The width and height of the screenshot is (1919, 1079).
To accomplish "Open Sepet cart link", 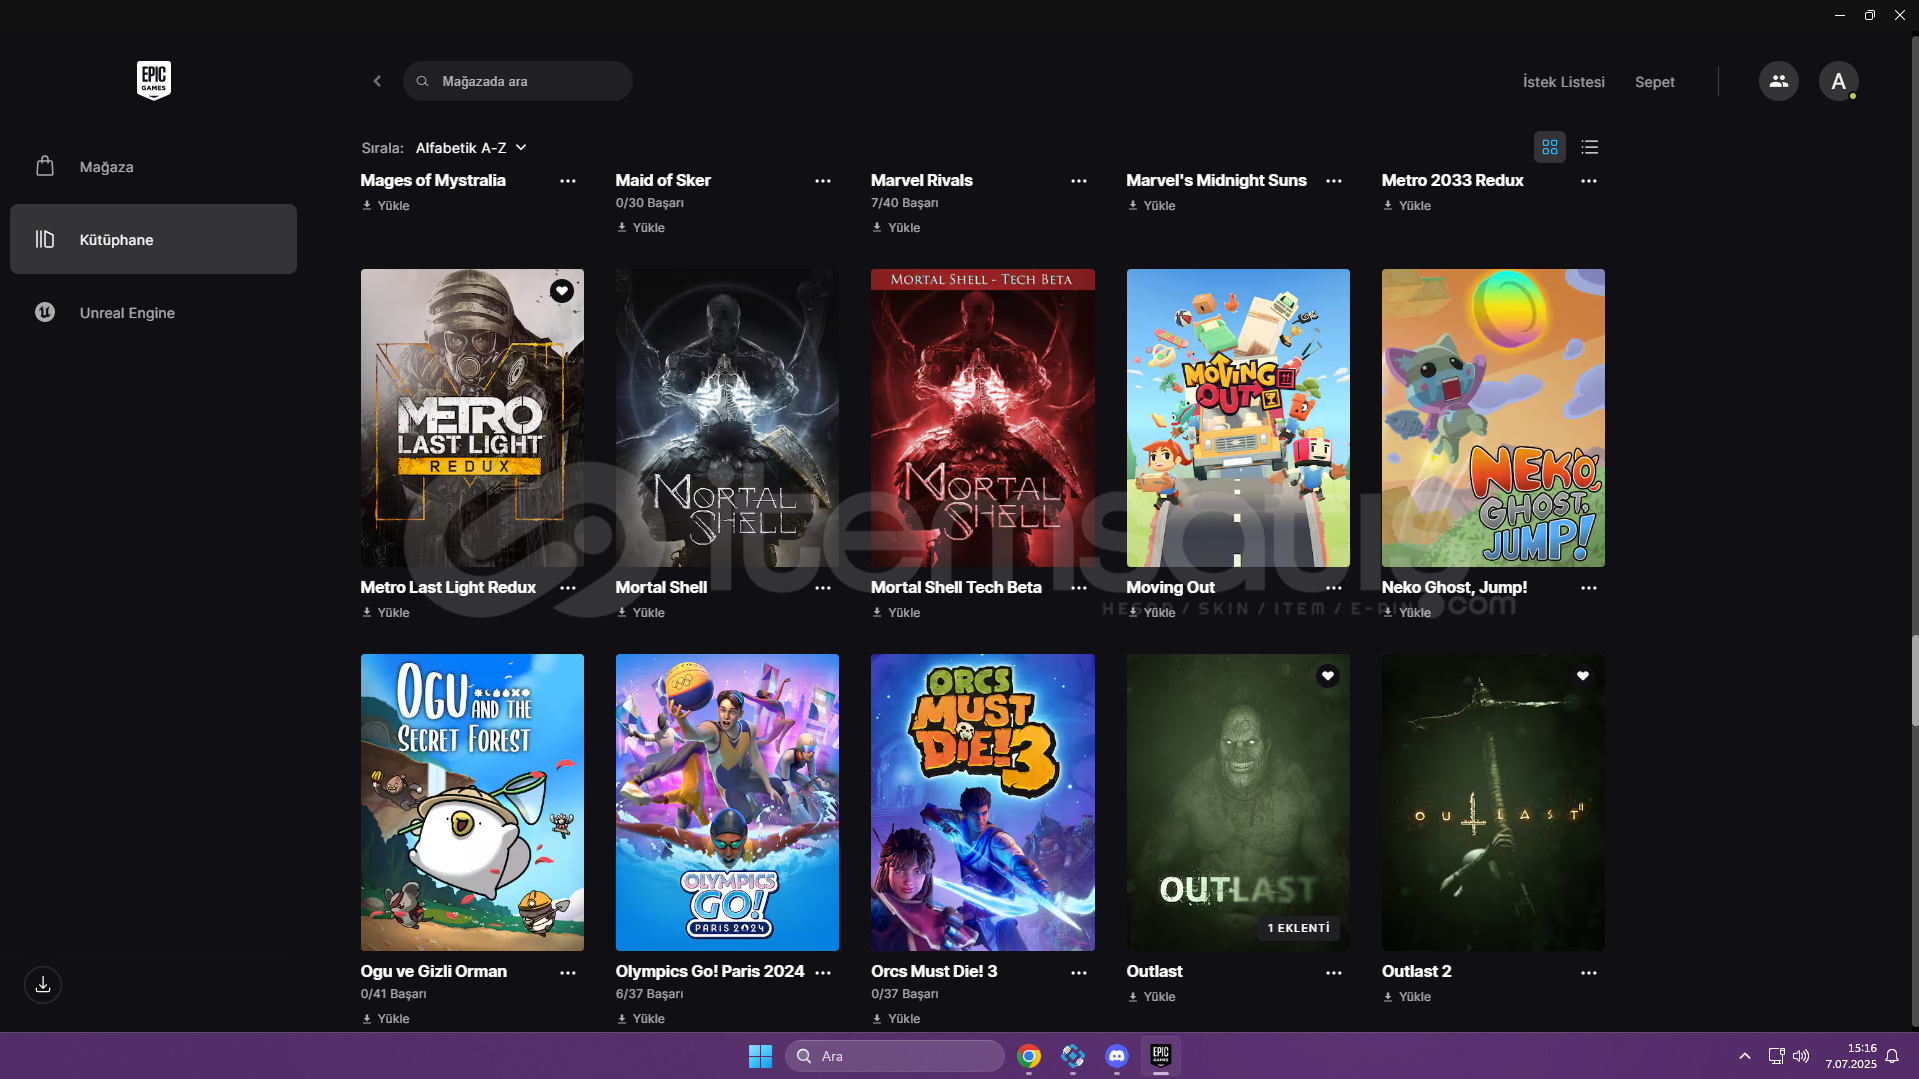I will [x=1654, y=82].
